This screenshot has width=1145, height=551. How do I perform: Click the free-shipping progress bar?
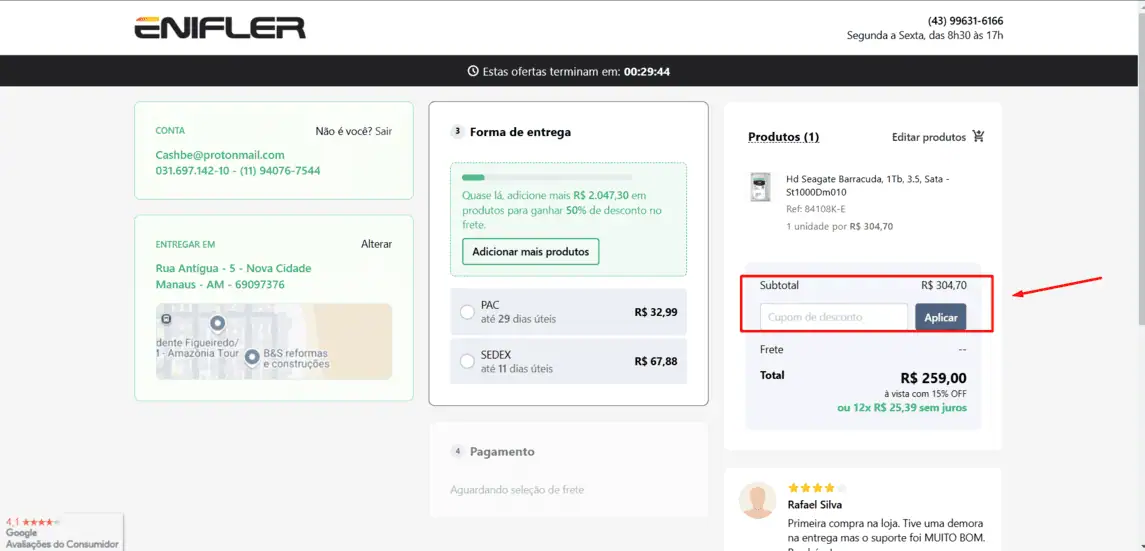pos(547,177)
